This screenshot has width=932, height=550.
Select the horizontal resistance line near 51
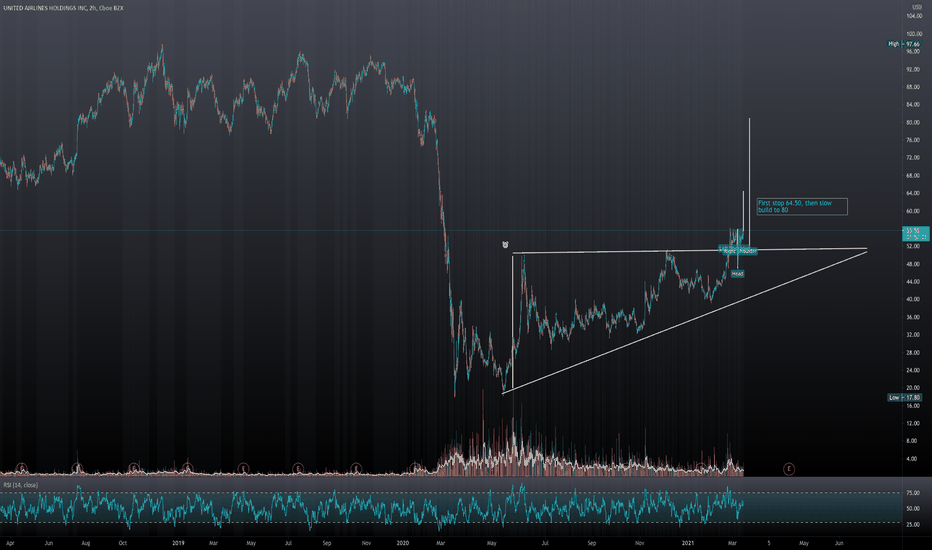(x=689, y=250)
